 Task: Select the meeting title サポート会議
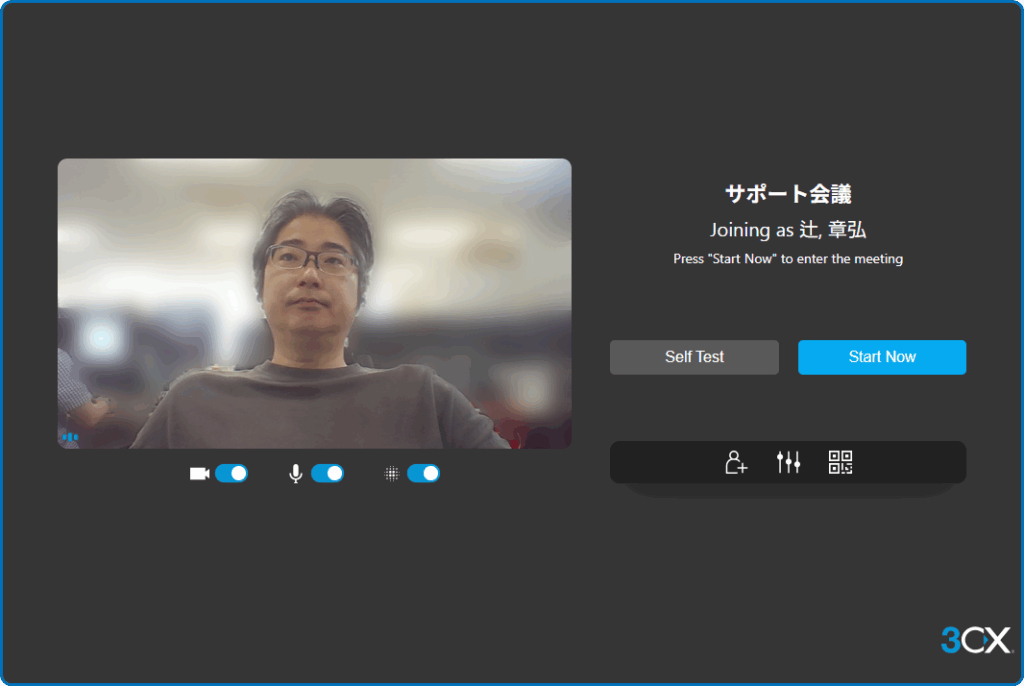788,193
